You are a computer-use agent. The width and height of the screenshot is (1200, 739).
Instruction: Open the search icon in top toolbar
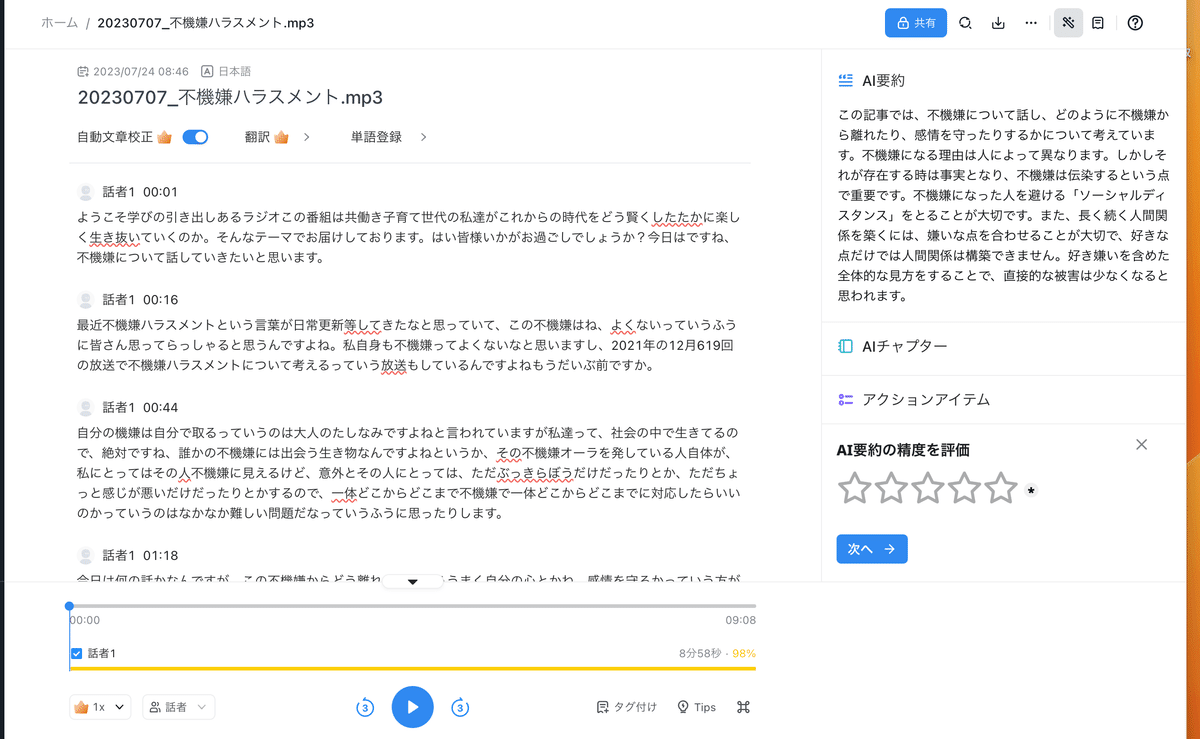965,23
